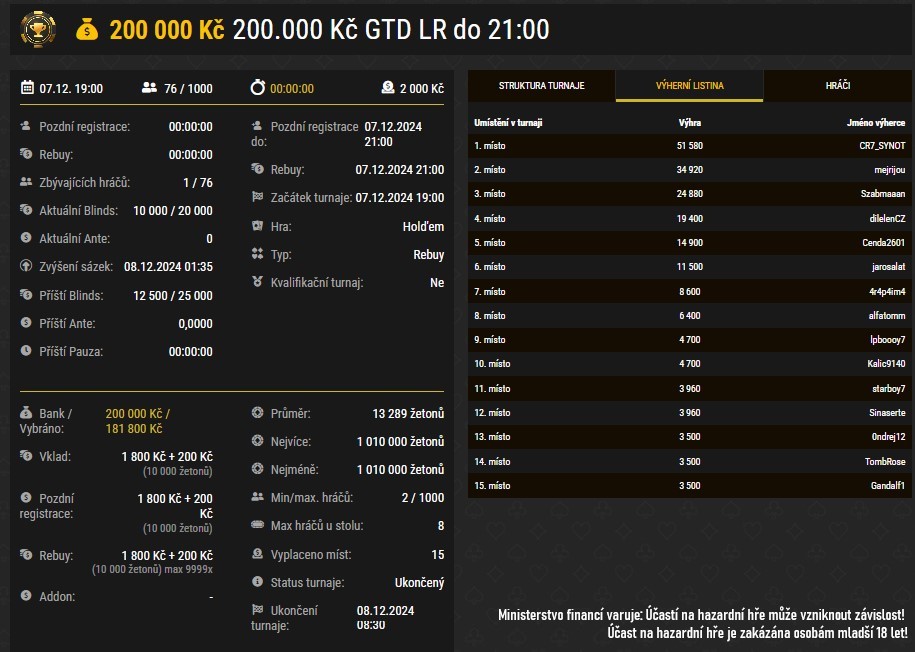Select player name Gandalf1 in 15th place
This screenshot has width=915, height=652.
888,485
